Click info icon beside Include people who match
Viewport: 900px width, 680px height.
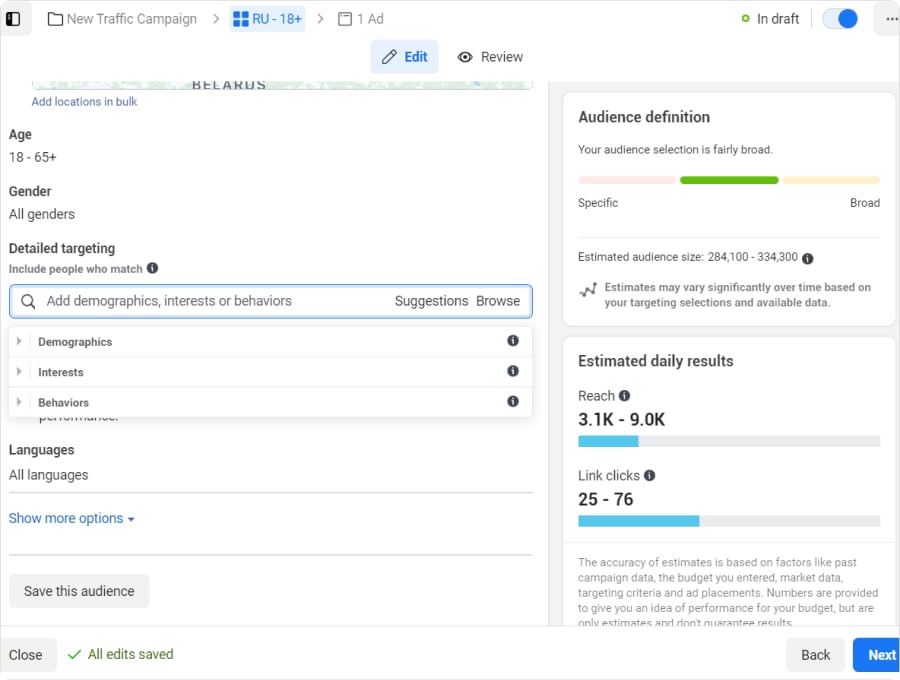click(153, 268)
